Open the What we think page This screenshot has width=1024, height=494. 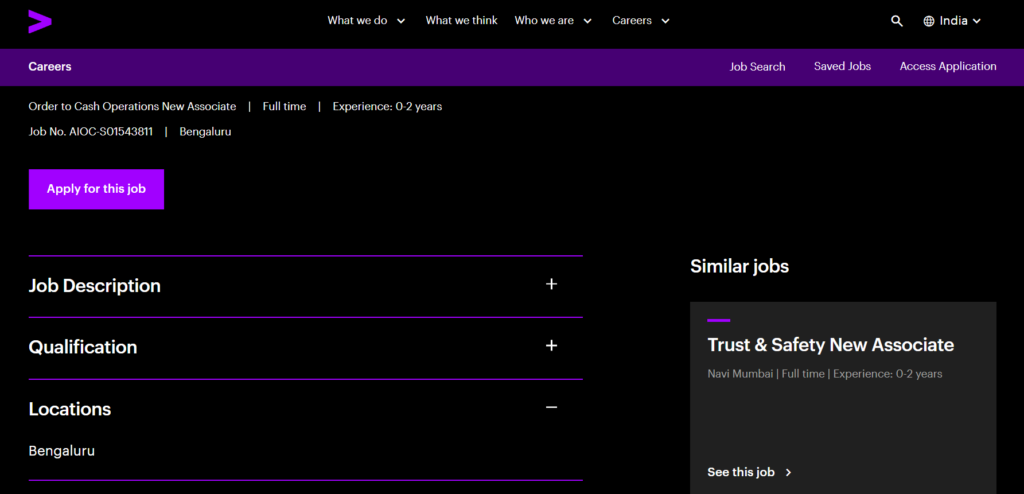click(462, 21)
